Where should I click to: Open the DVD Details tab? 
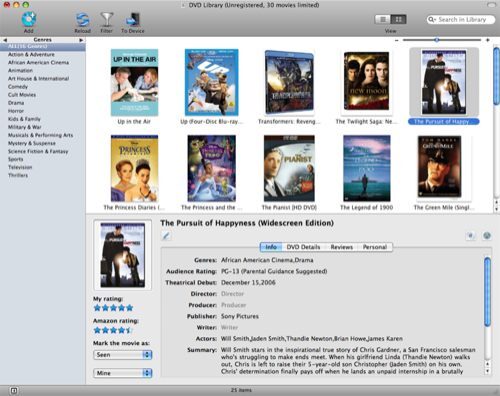[x=303, y=247]
